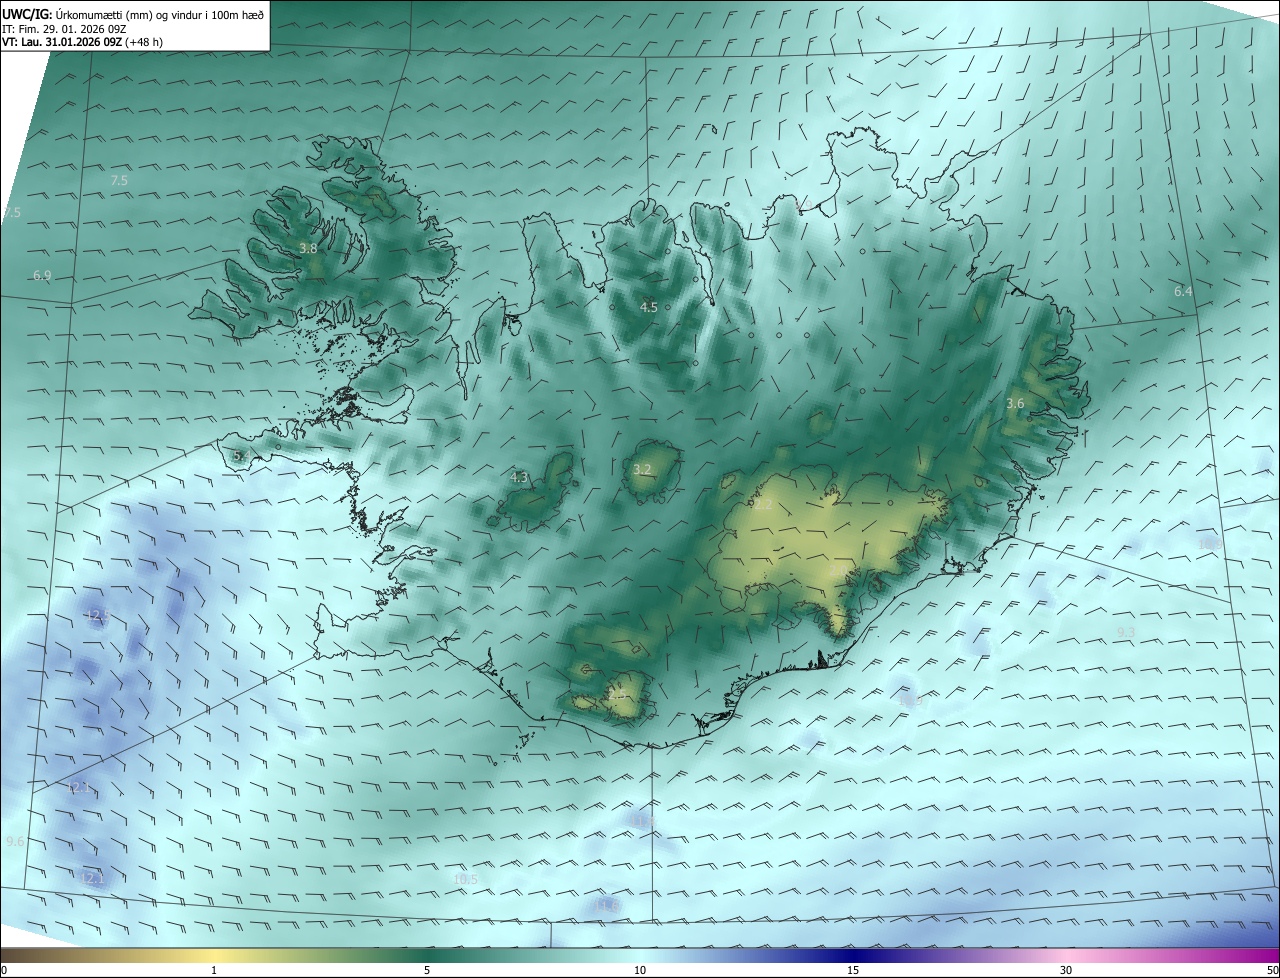Click the '7.5' value label on the map
This screenshot has width=1280, height=978.
point(119,181)
